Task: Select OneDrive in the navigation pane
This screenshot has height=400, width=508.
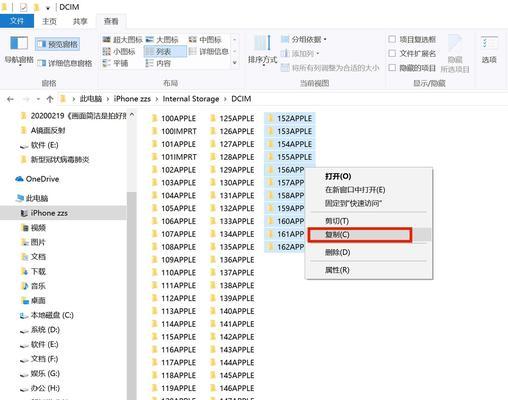Action: (37, 179)
